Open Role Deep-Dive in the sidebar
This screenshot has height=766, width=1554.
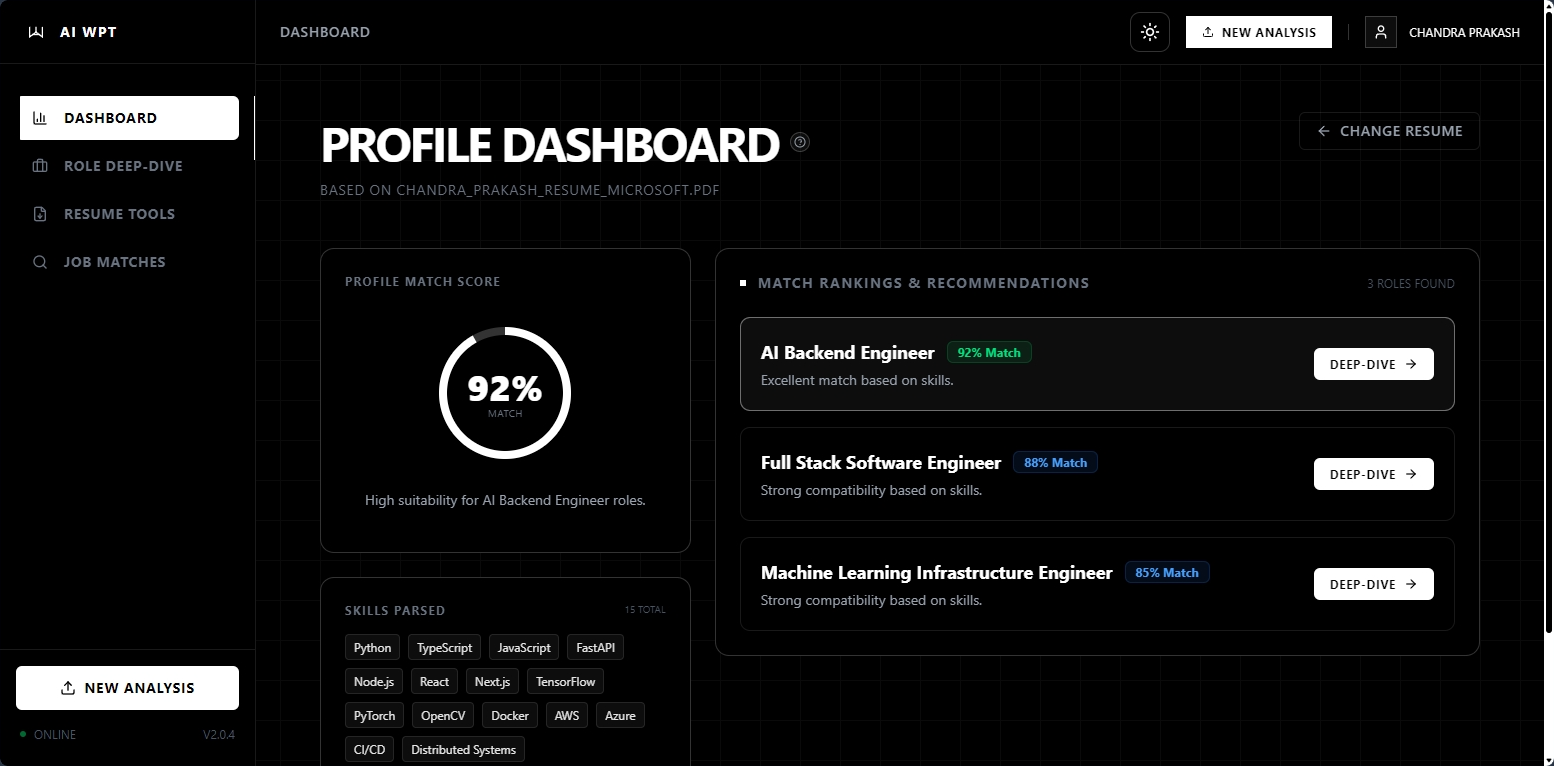pos(129,166)
